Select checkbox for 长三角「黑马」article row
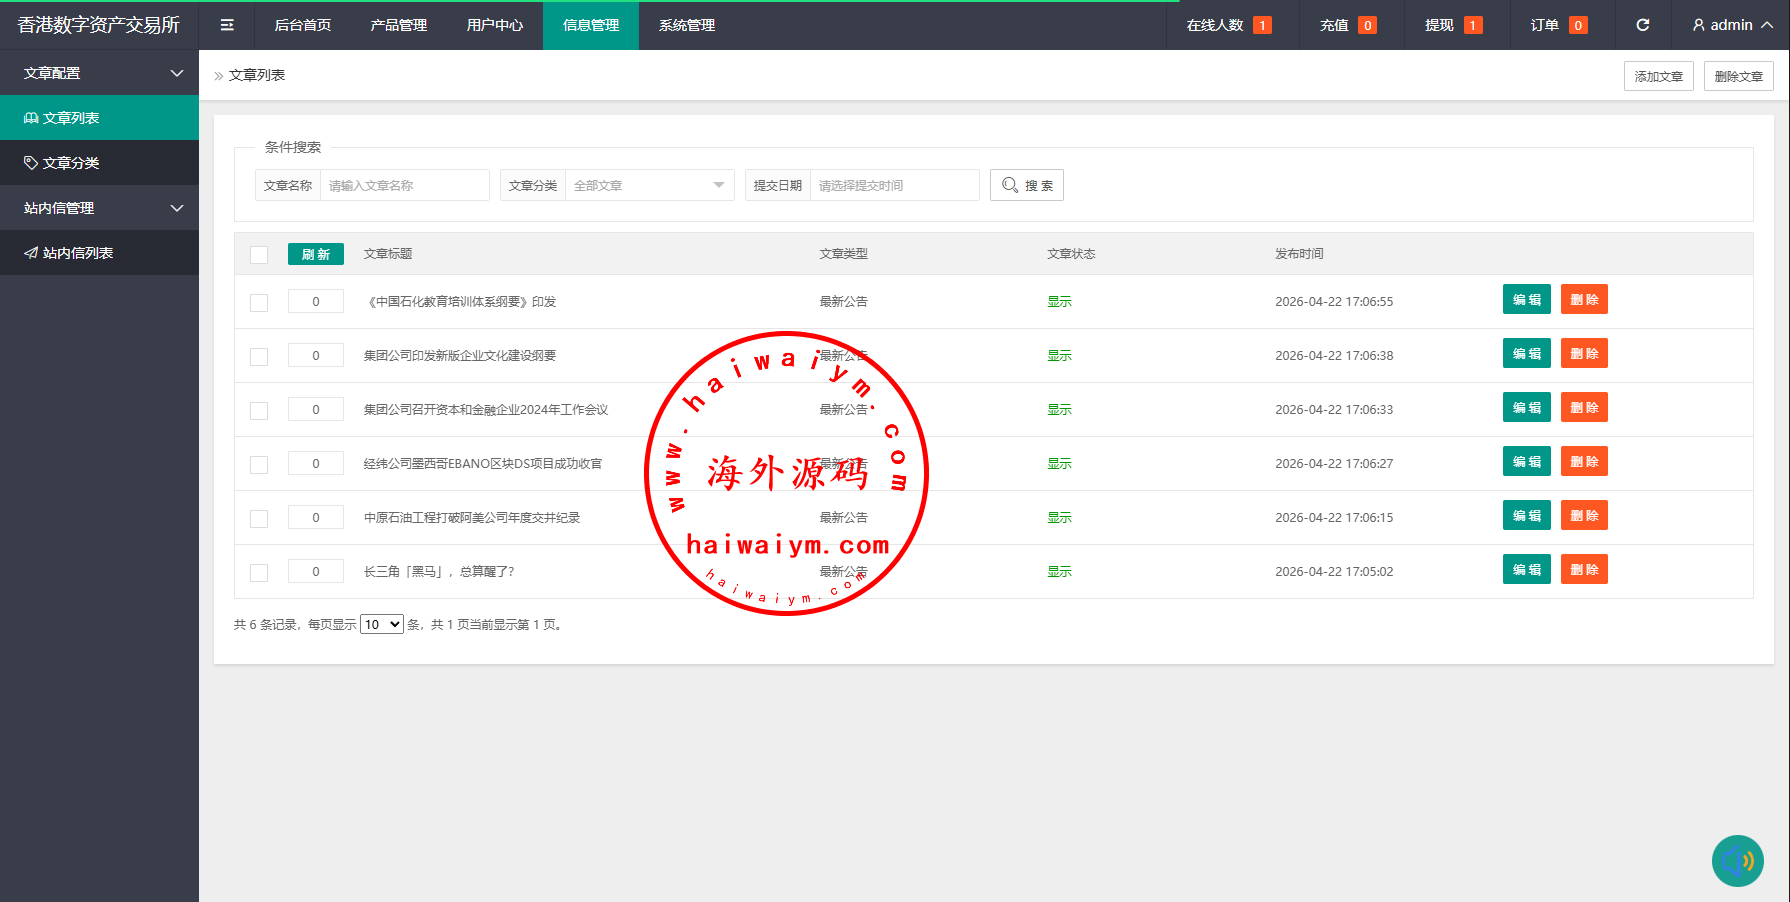This screenshot has width=1790, height=902. tap(259, 572)
